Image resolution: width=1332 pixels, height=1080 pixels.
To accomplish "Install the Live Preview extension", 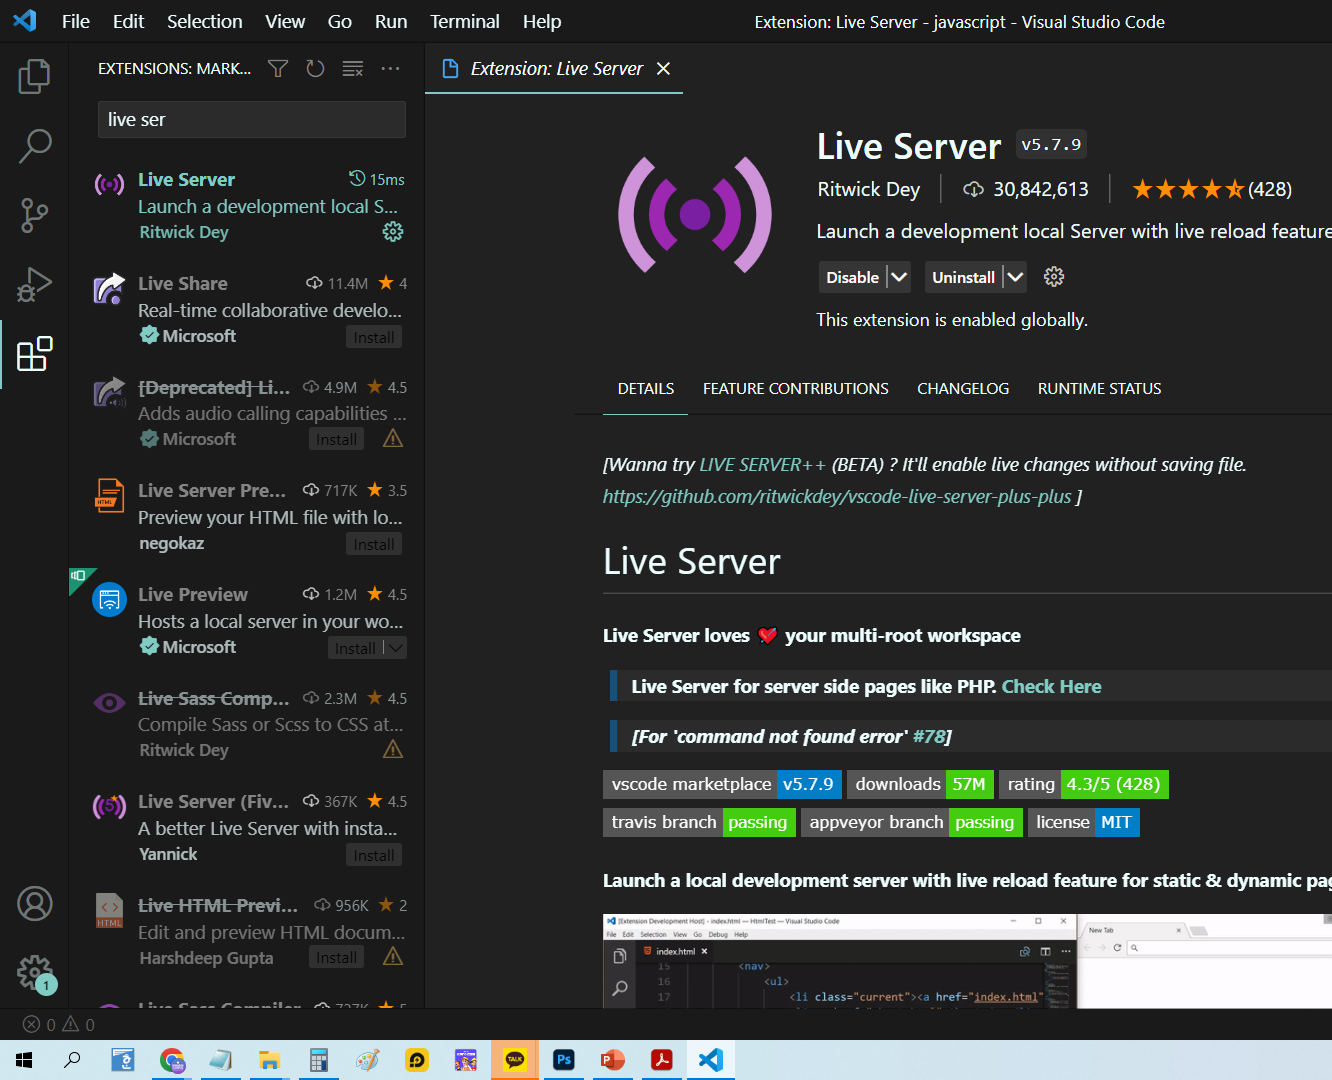I will 355,648.
